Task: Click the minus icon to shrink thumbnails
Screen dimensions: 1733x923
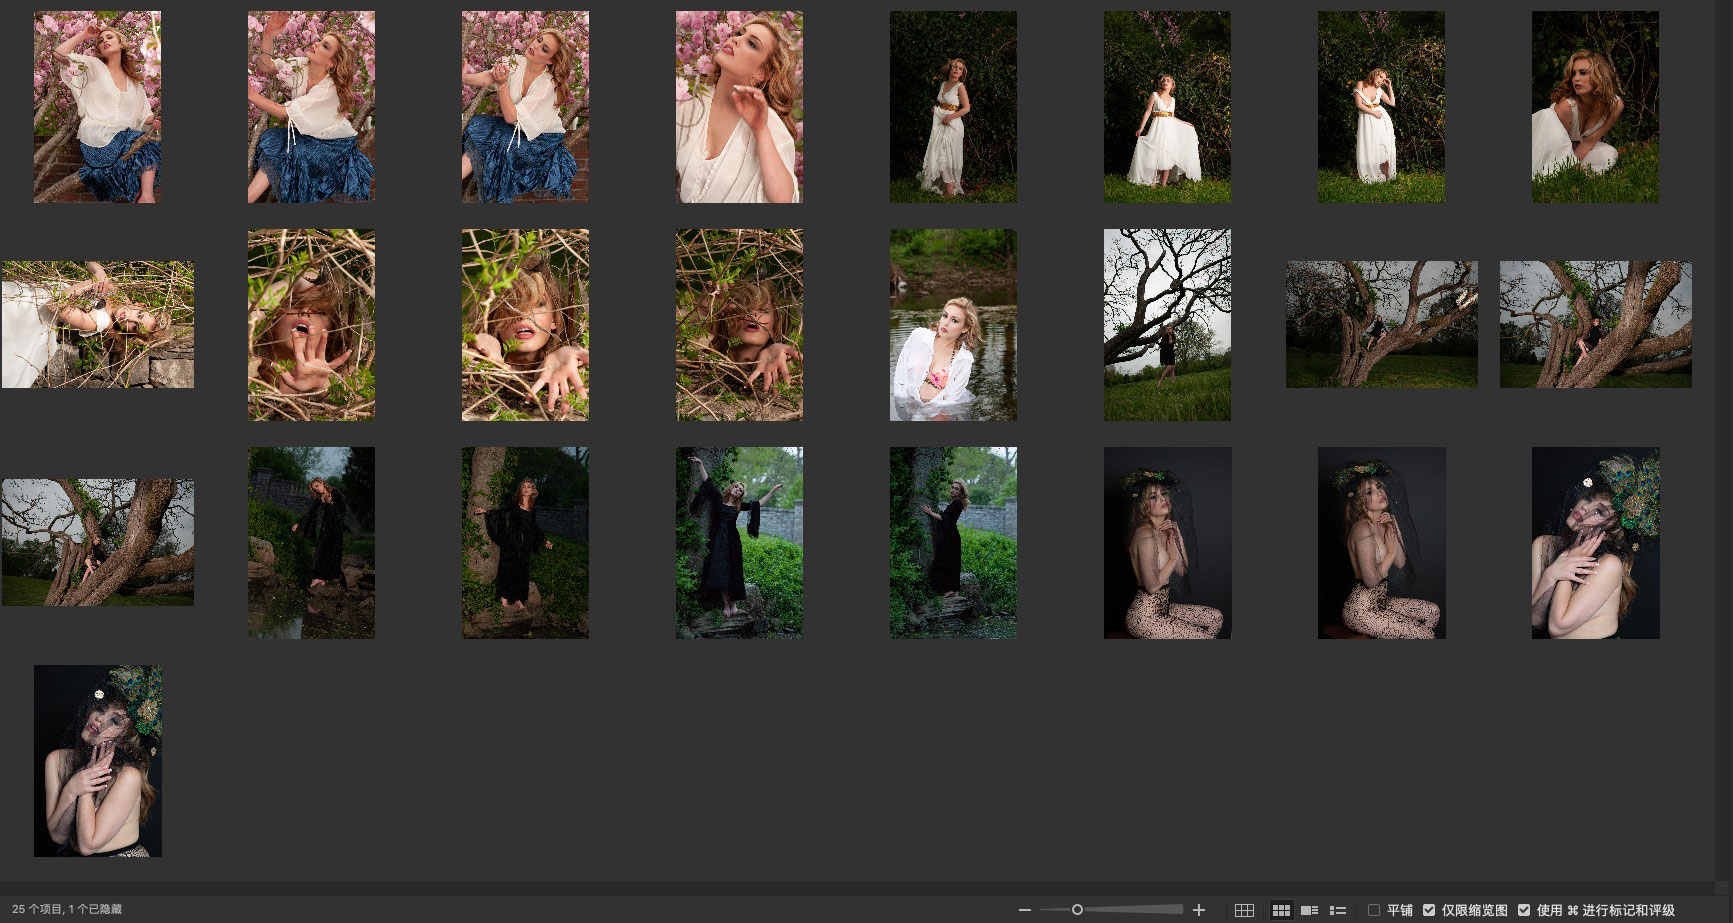Action: point(1024,910)
